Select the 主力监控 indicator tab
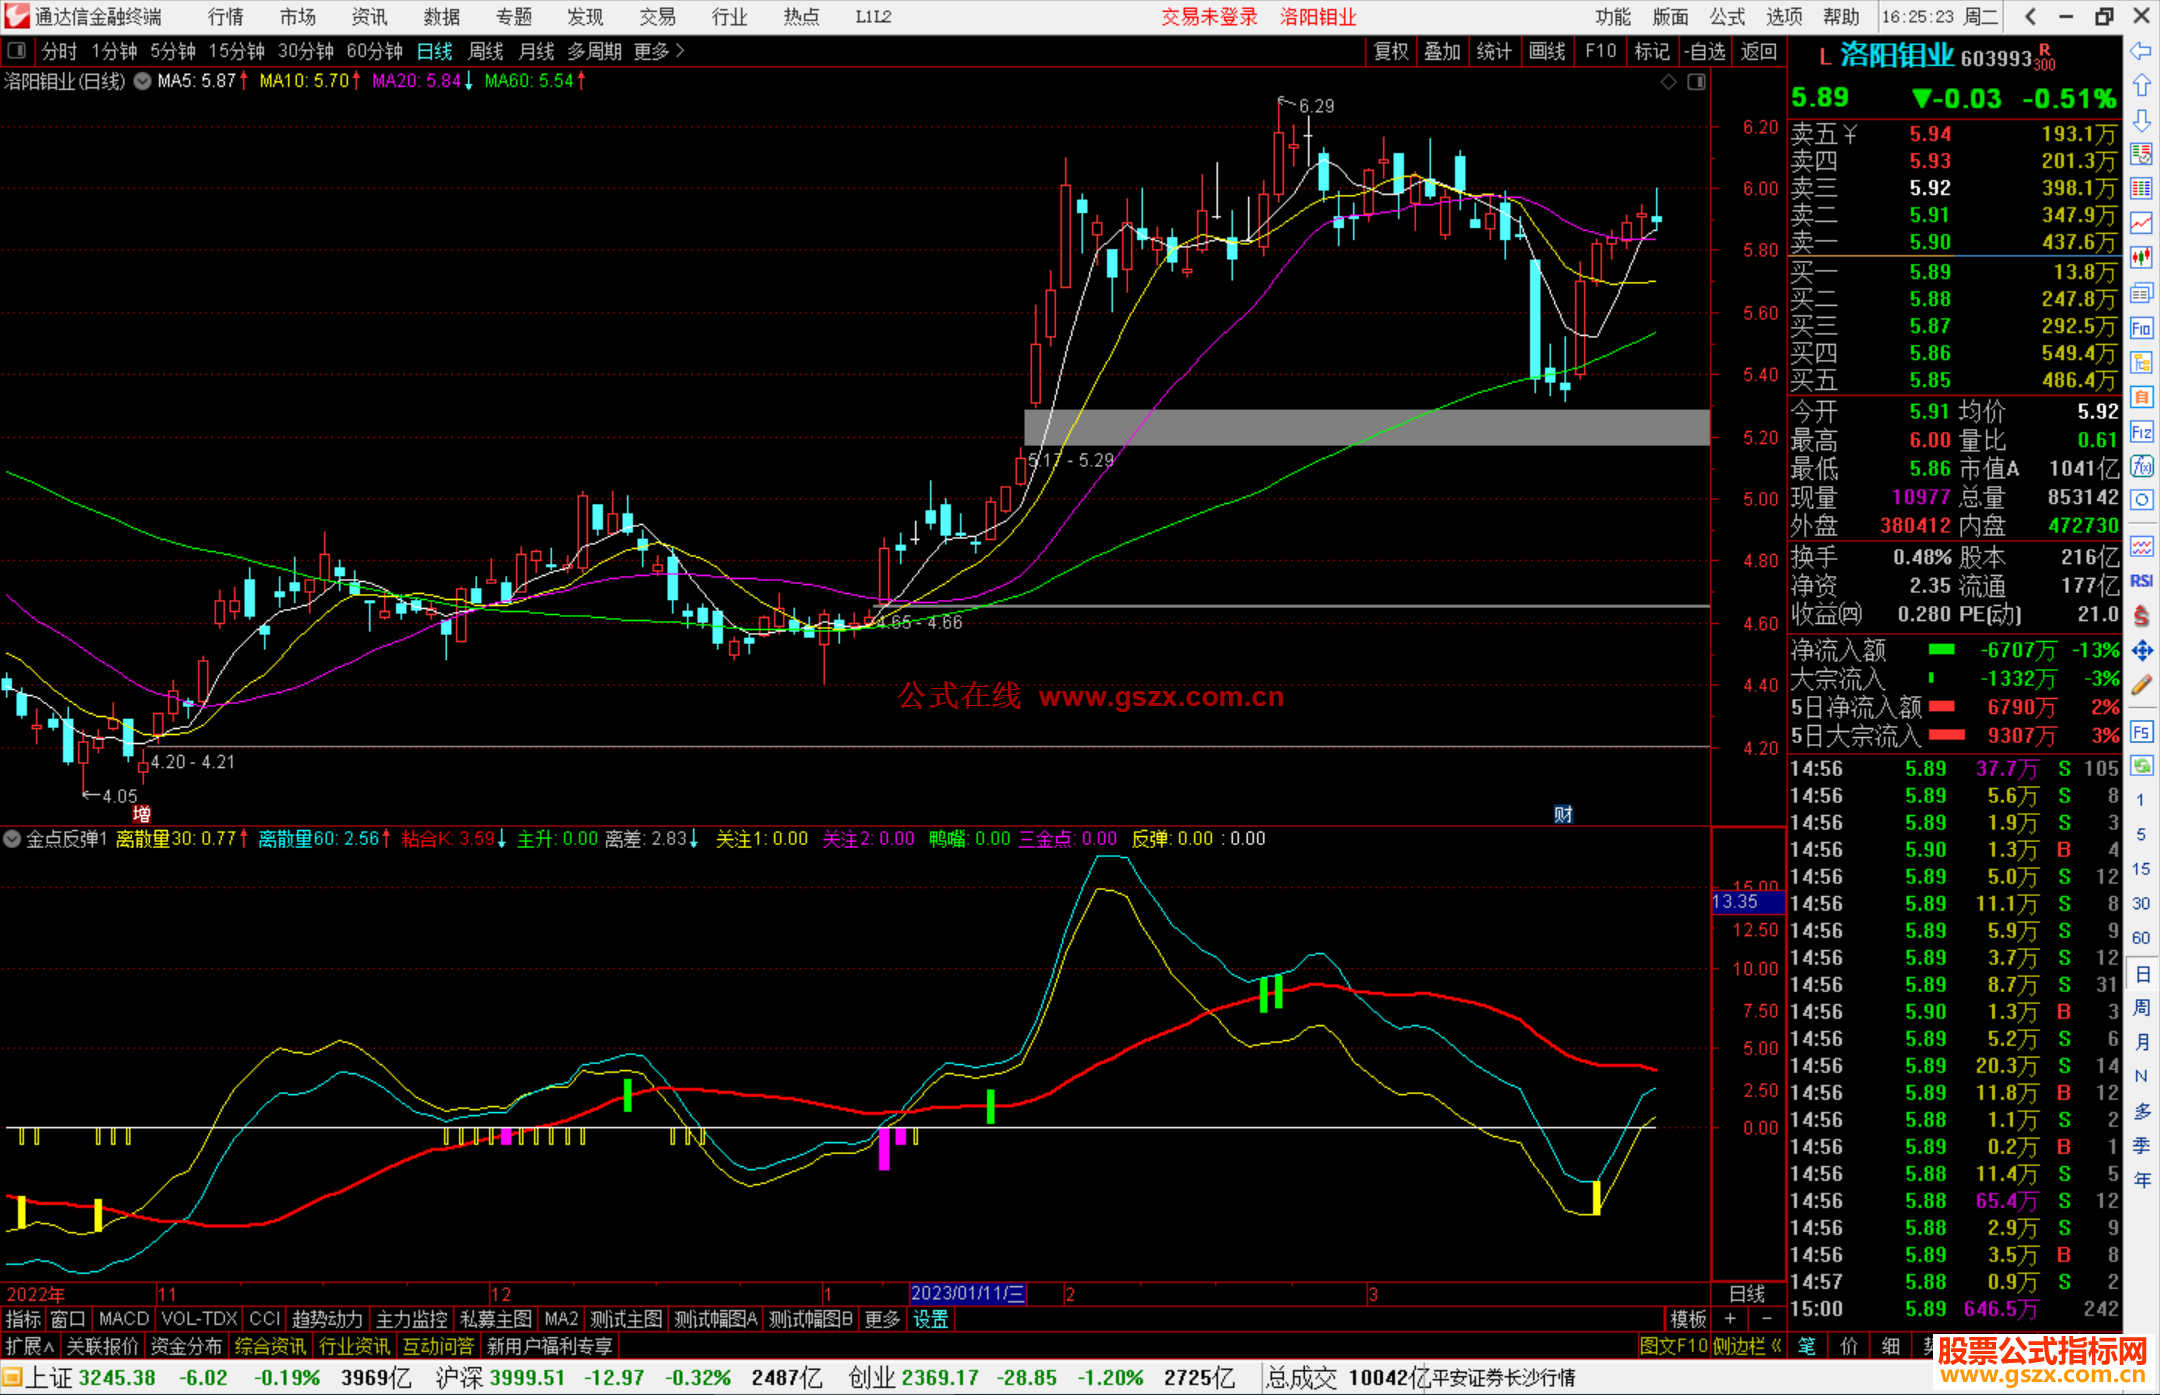The image size is (2160, 1395). (x=412, y=1319)
